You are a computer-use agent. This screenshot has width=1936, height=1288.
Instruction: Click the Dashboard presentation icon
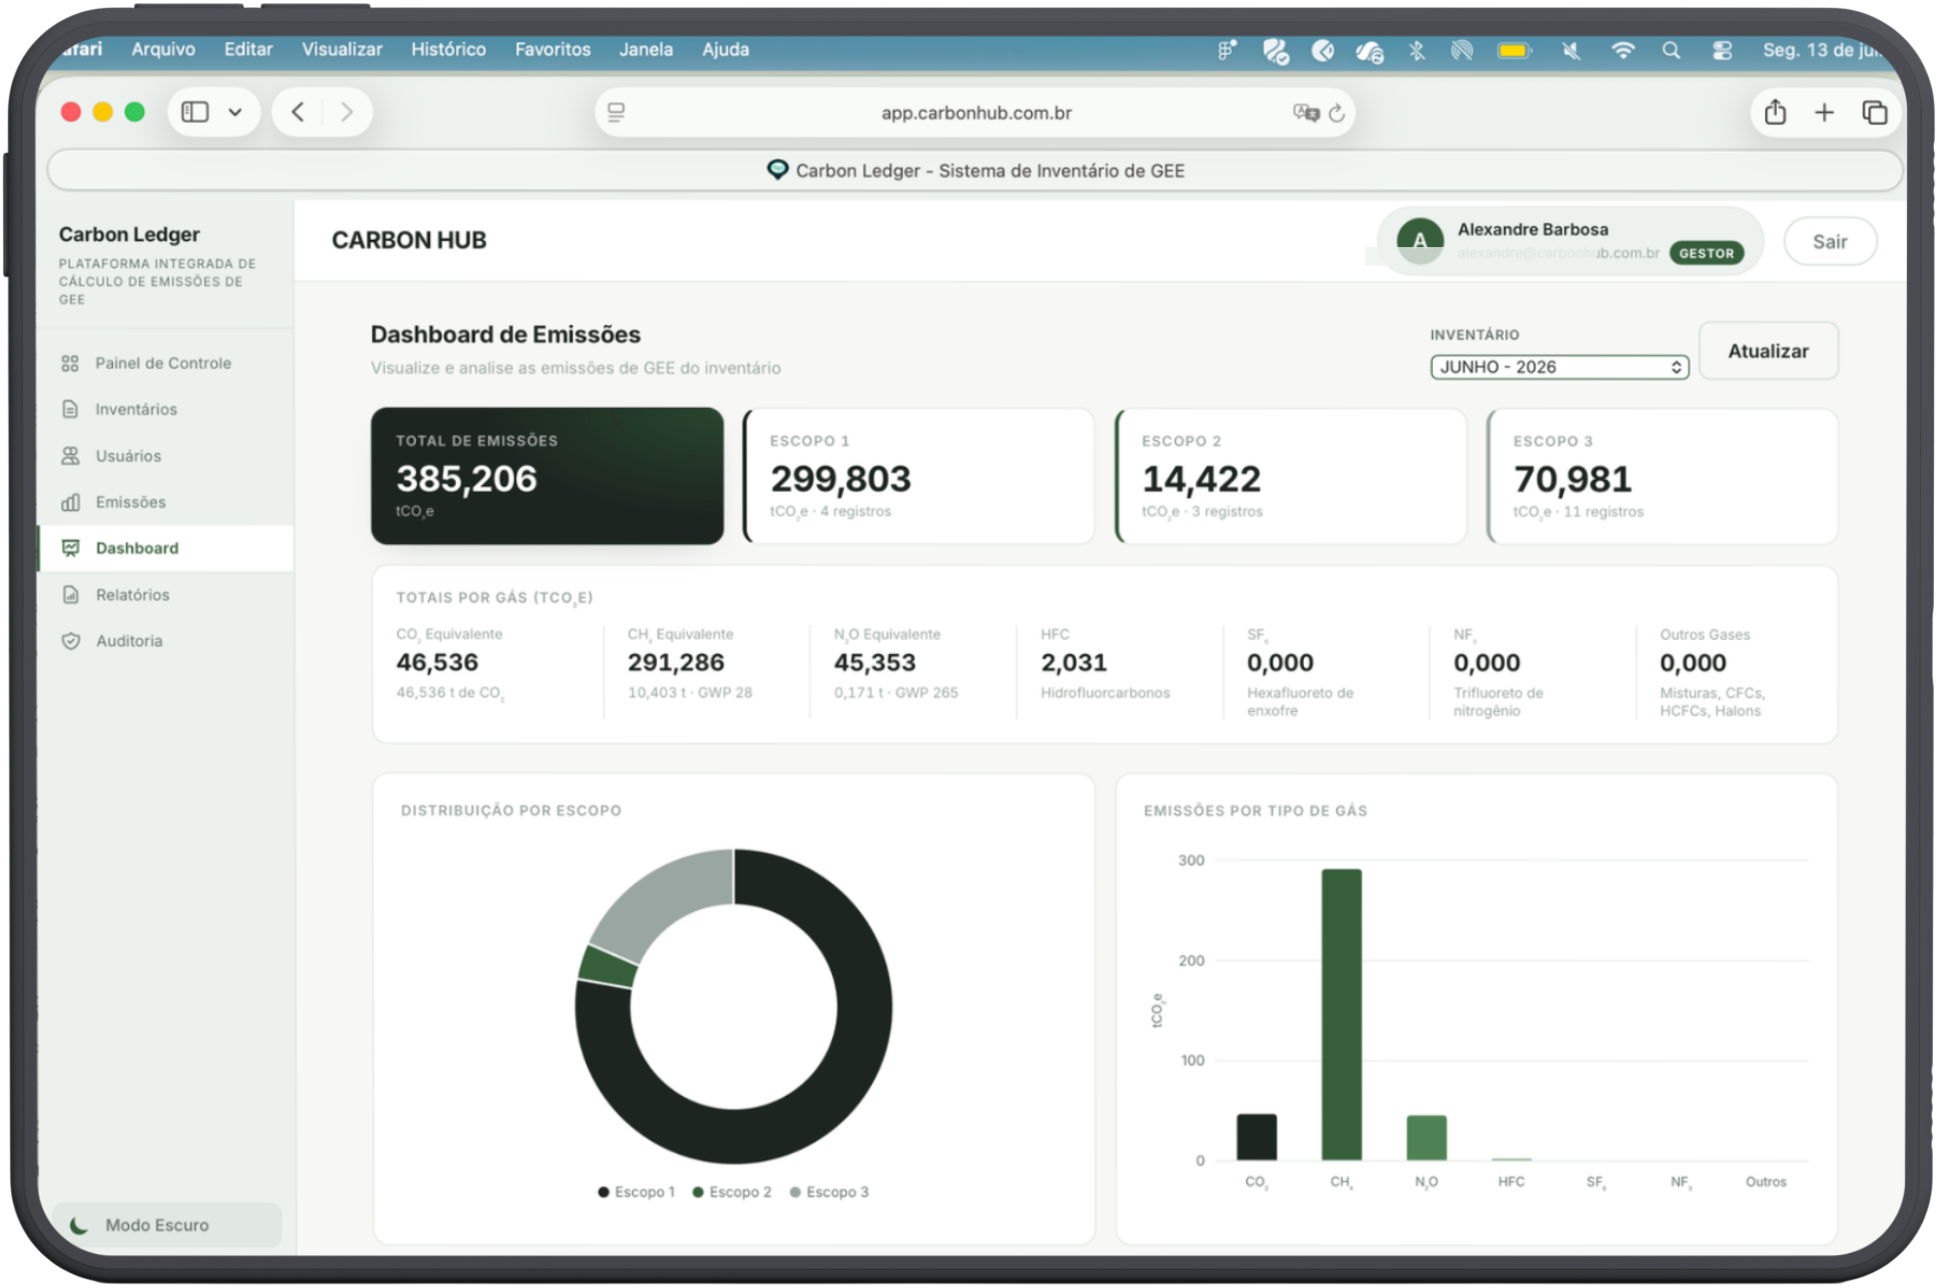[70, 548]
